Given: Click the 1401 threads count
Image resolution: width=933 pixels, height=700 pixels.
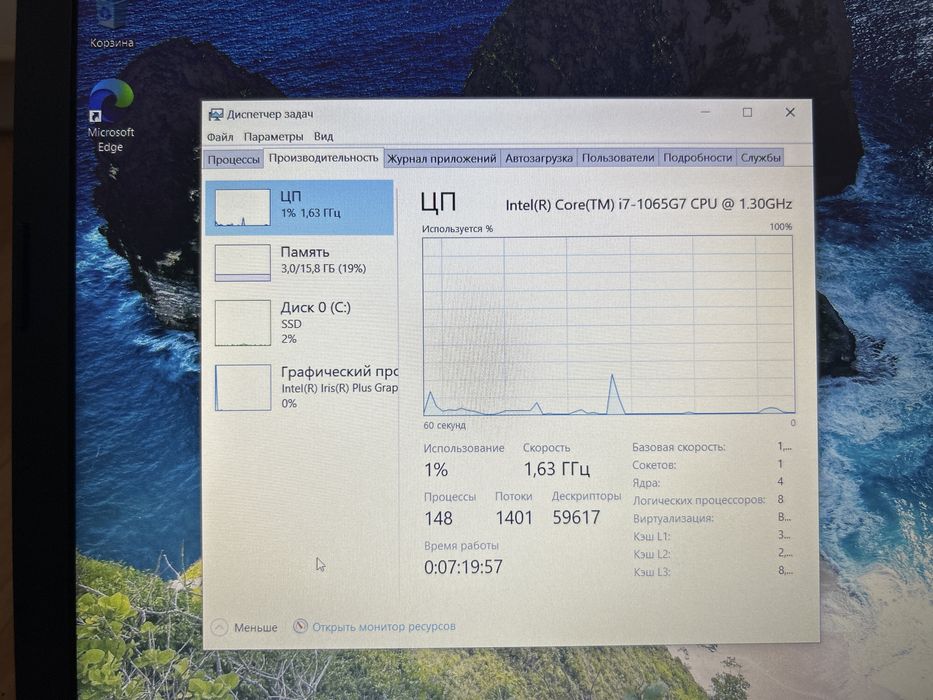Looking at the screenshot, I should coord(514,518).
